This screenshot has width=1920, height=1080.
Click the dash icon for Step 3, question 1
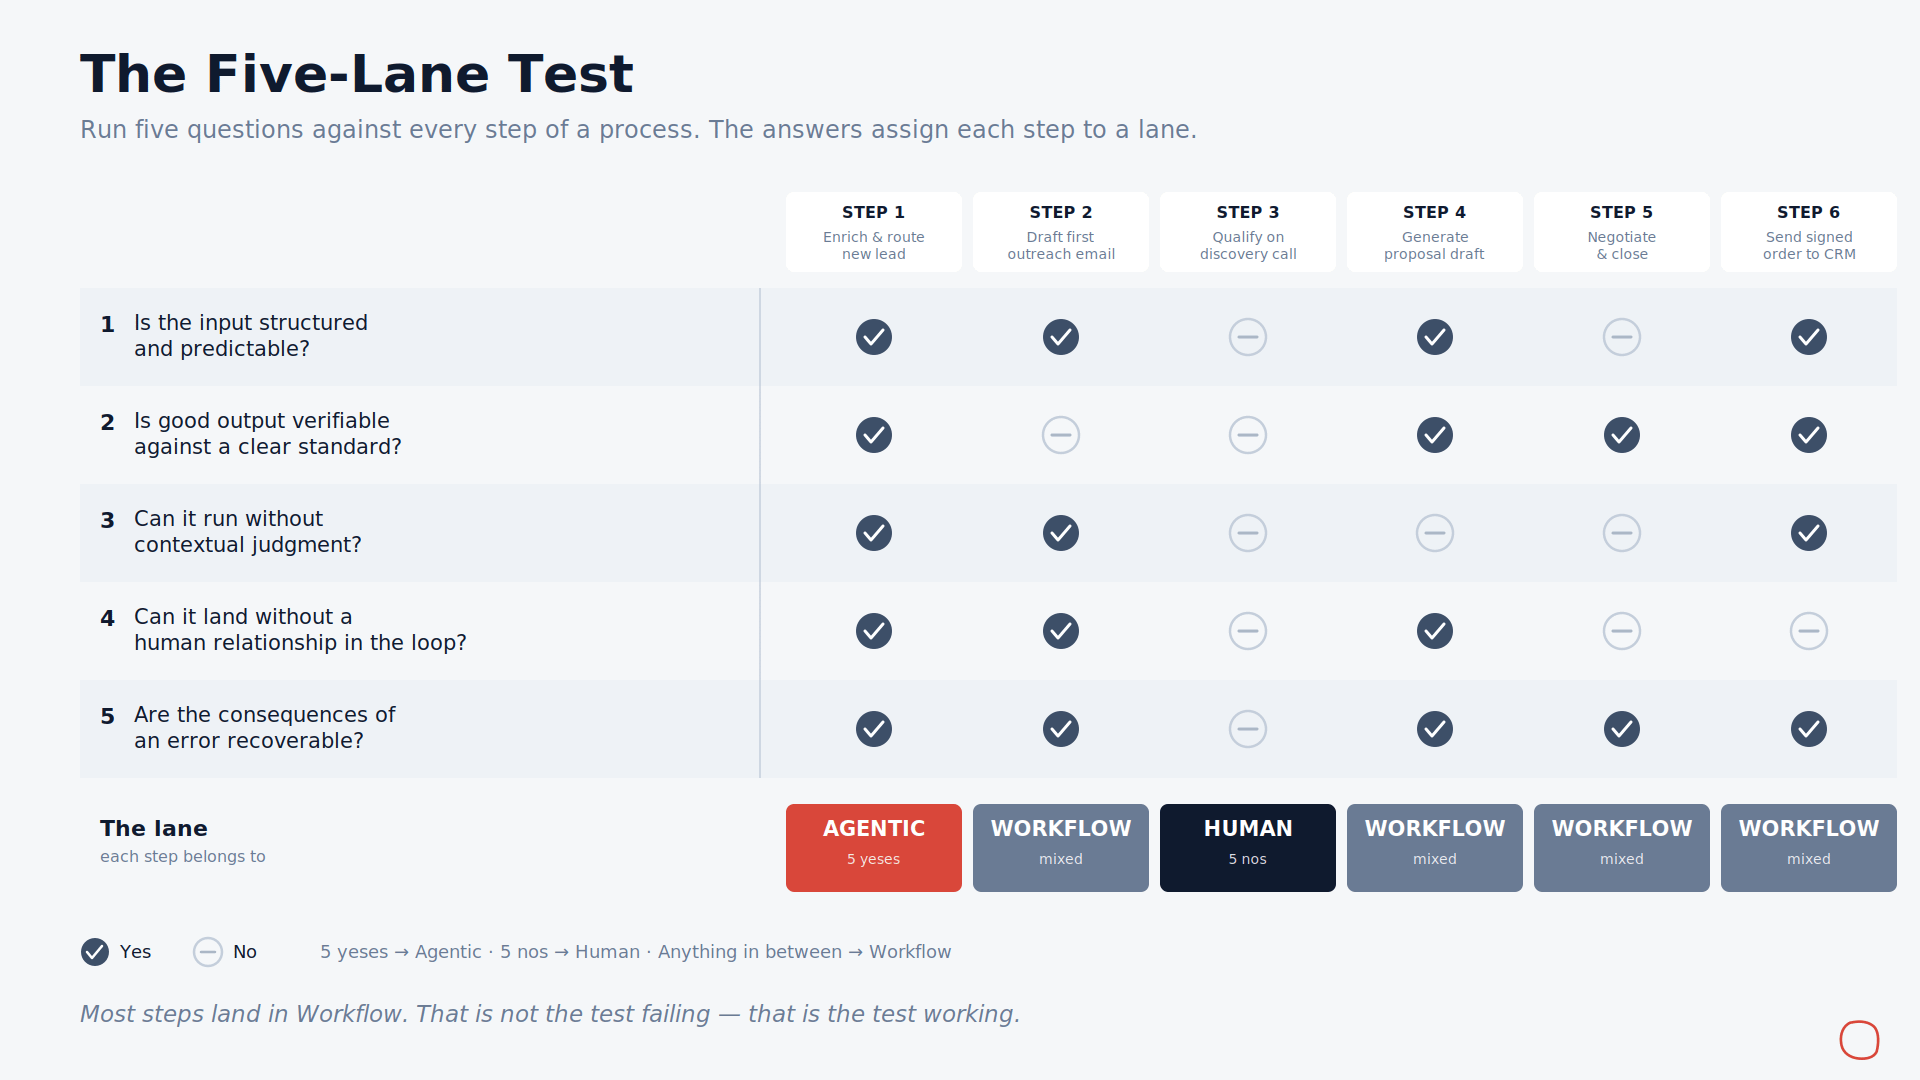[x=1247, y=337]
